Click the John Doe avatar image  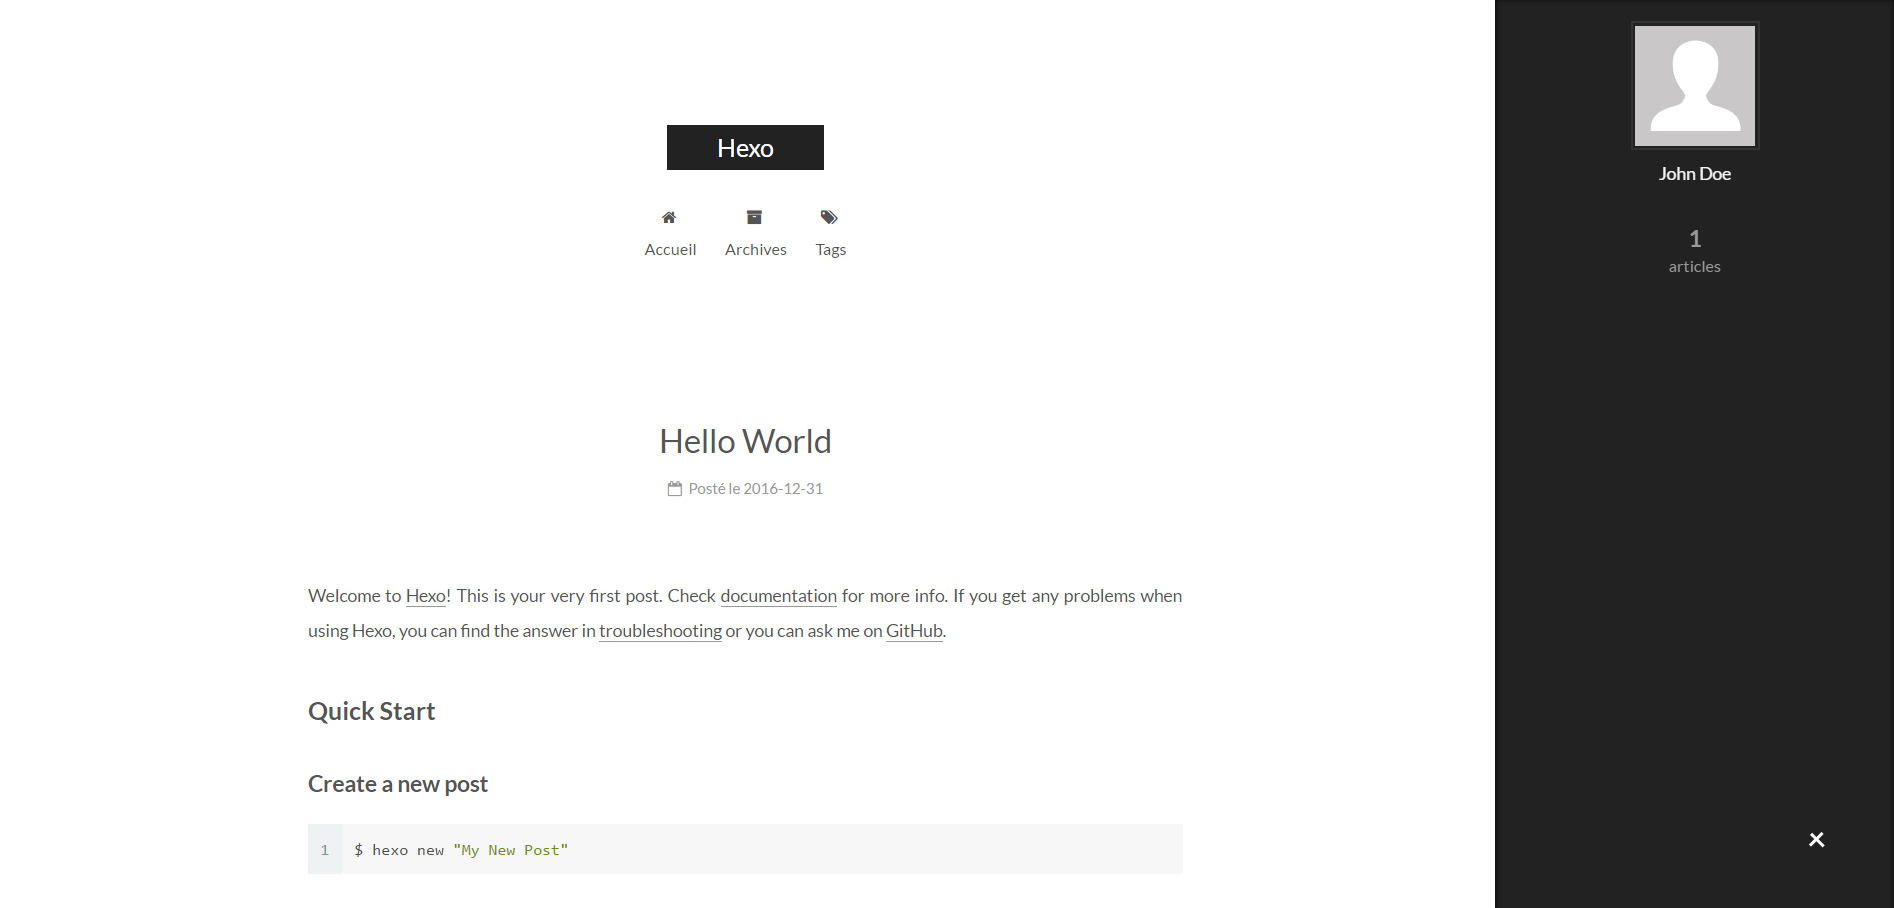point(1695,86)
